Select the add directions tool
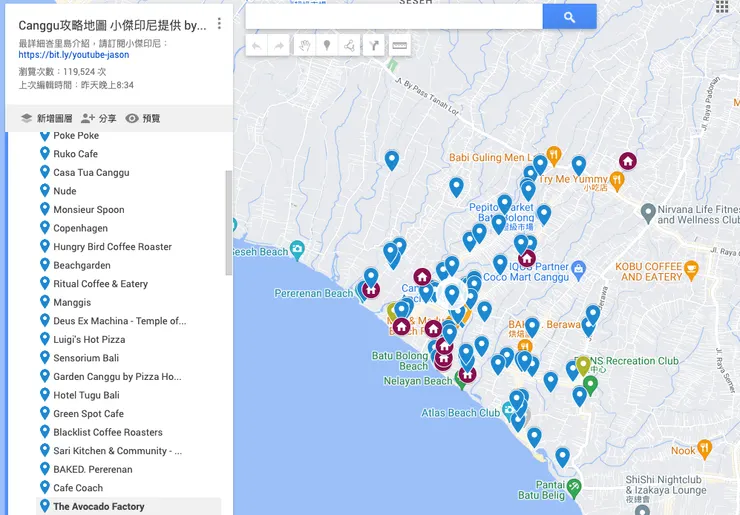Image resolution: width=740 pixels, height=515 pixels. pyautogui.click(x=374, y=46)
